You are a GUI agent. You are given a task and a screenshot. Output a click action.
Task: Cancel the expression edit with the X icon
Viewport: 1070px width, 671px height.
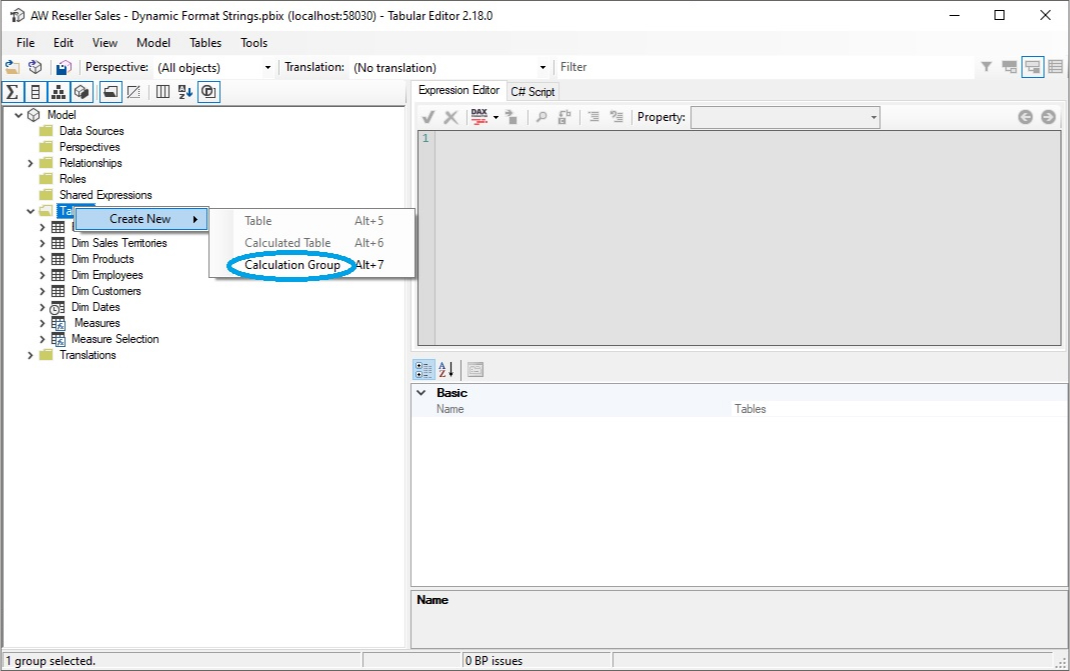pyautogui.click(x=451, y=117)
